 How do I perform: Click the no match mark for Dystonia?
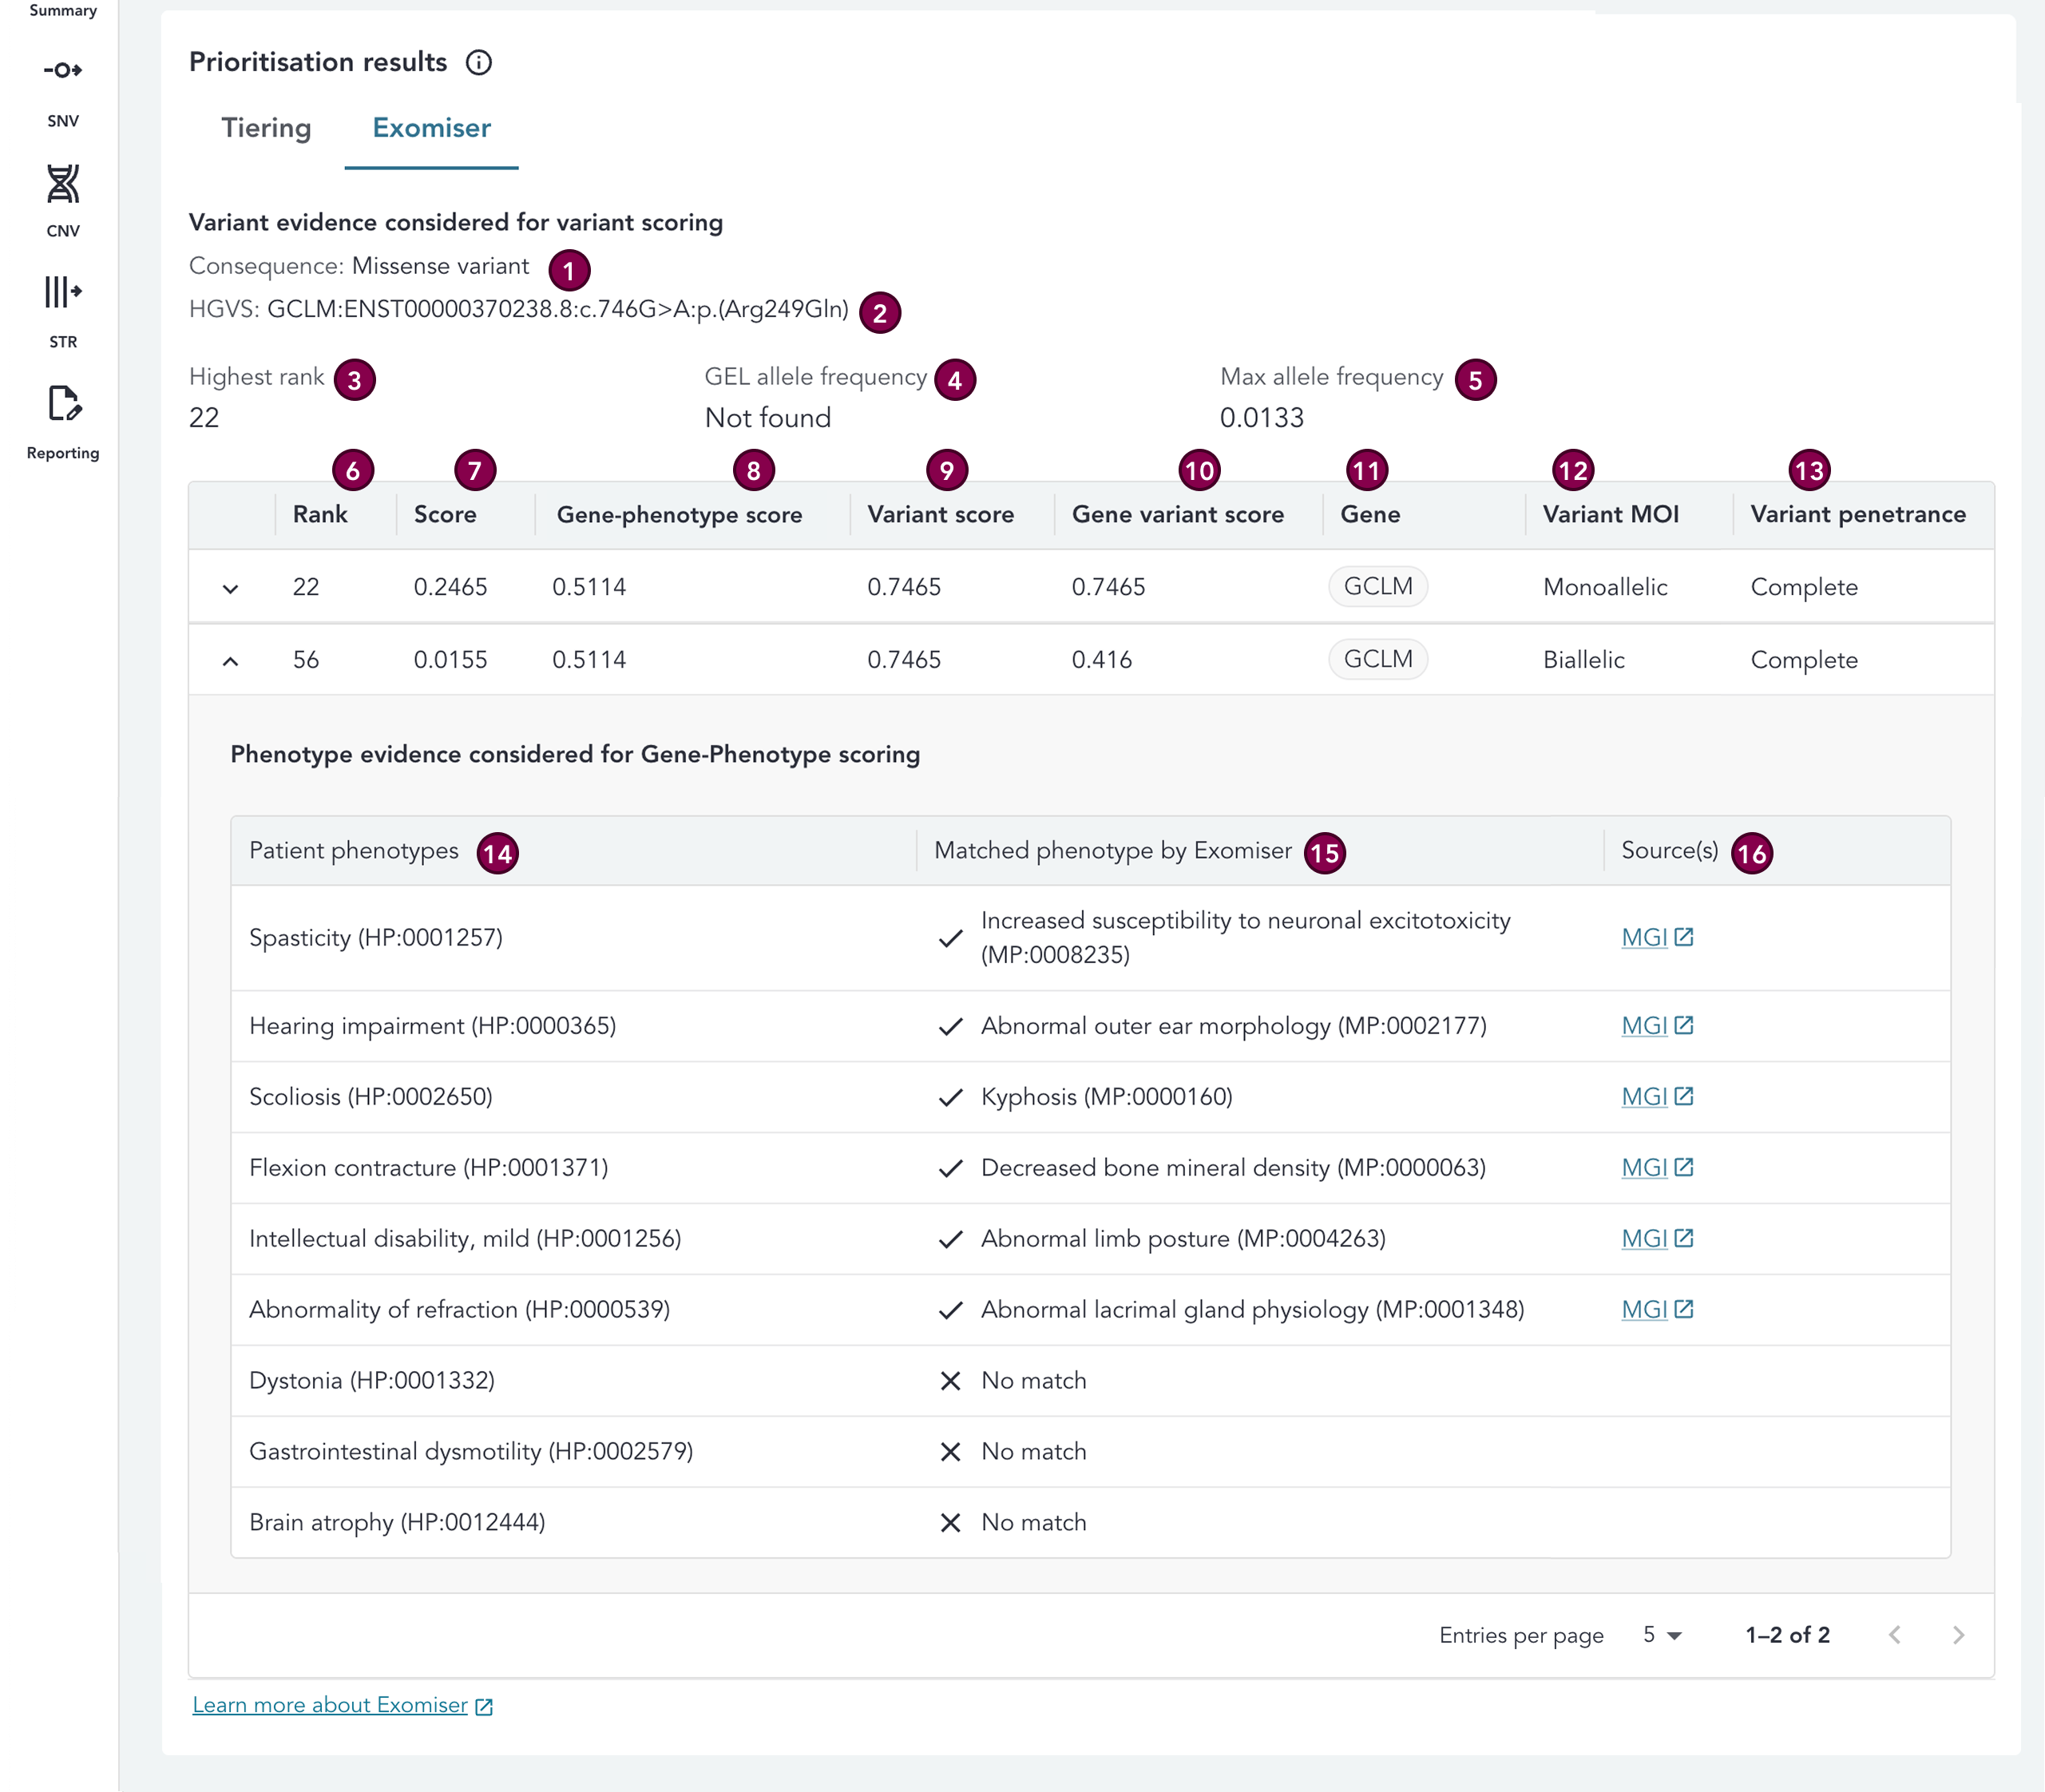[x=951, y=1380]
